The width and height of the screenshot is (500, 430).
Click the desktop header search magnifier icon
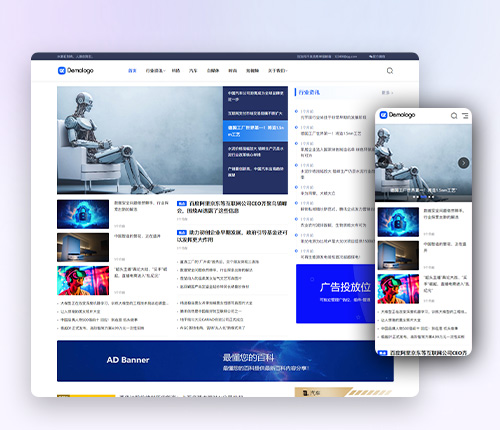[x=390, y=71]
